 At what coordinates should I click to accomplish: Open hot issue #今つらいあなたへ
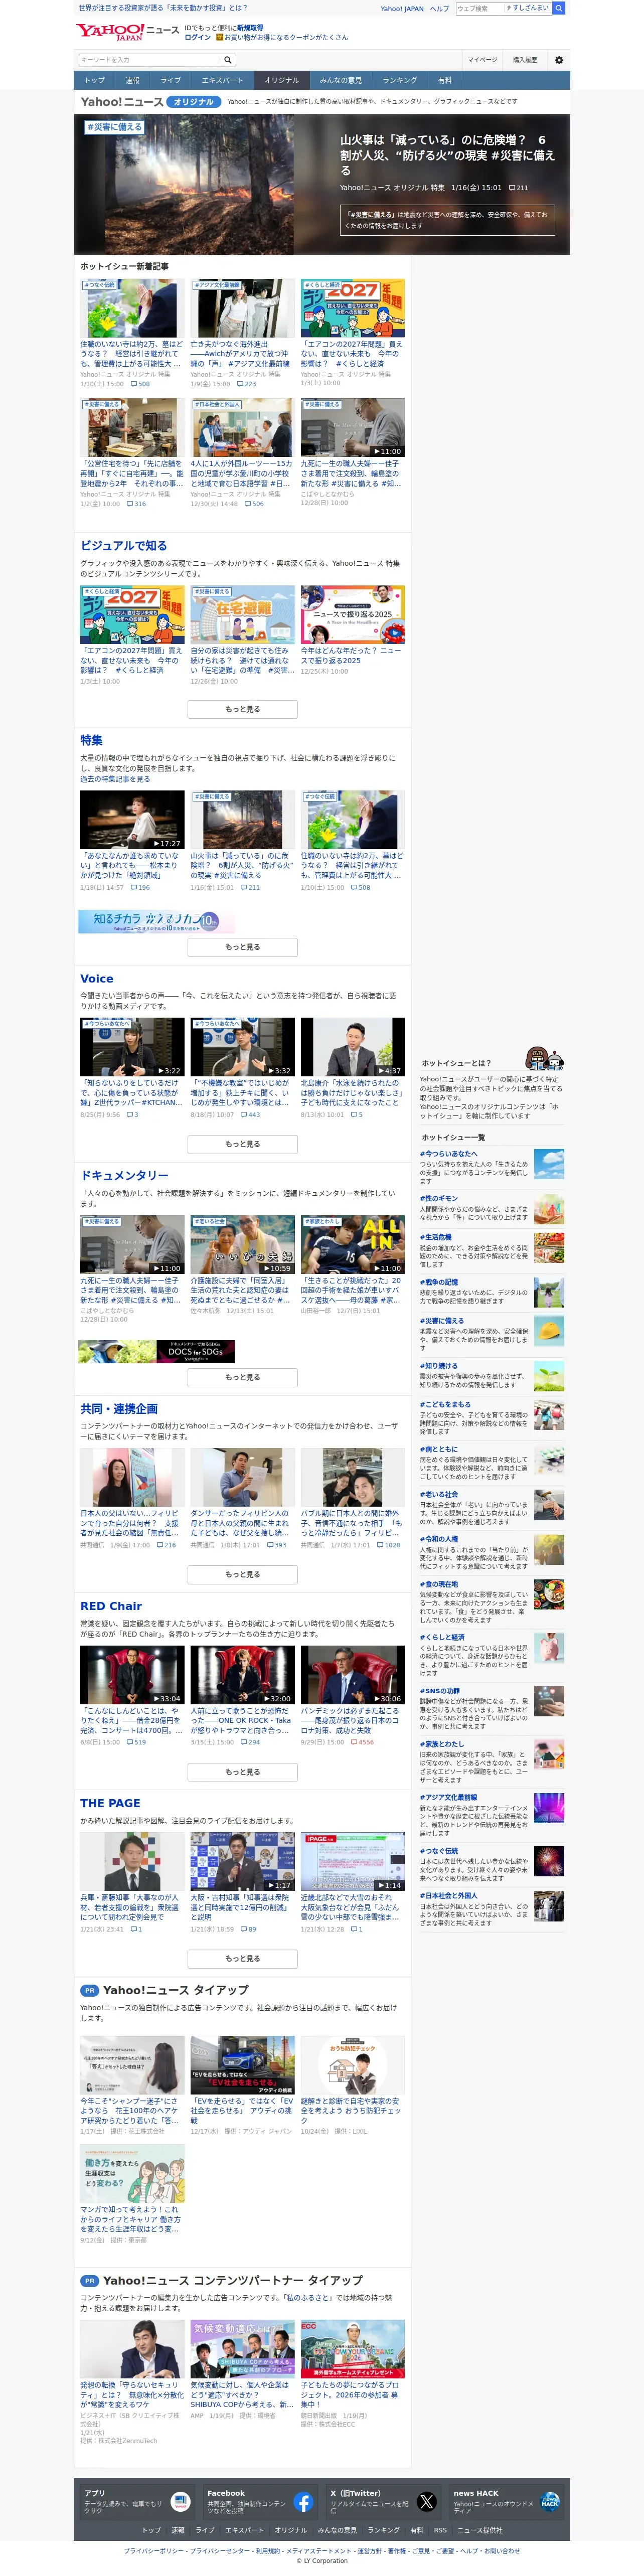[448, 1153]
